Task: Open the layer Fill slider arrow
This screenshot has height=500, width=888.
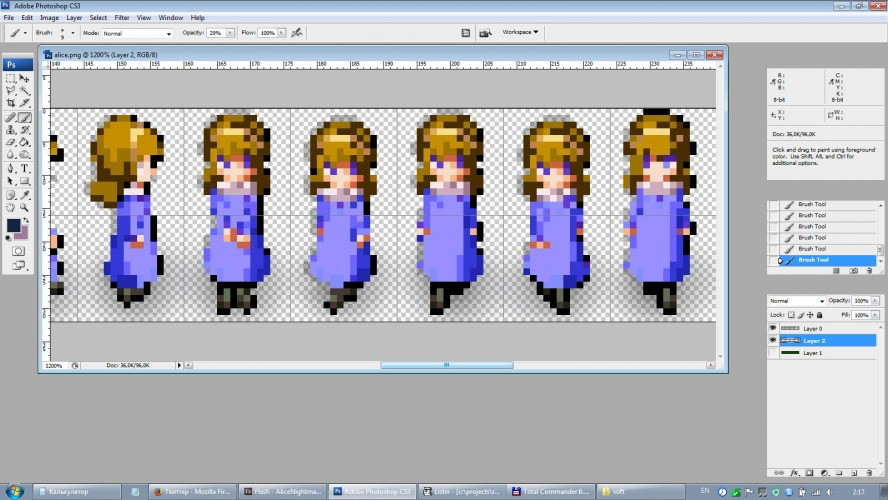Action: (x=875, y=315)
